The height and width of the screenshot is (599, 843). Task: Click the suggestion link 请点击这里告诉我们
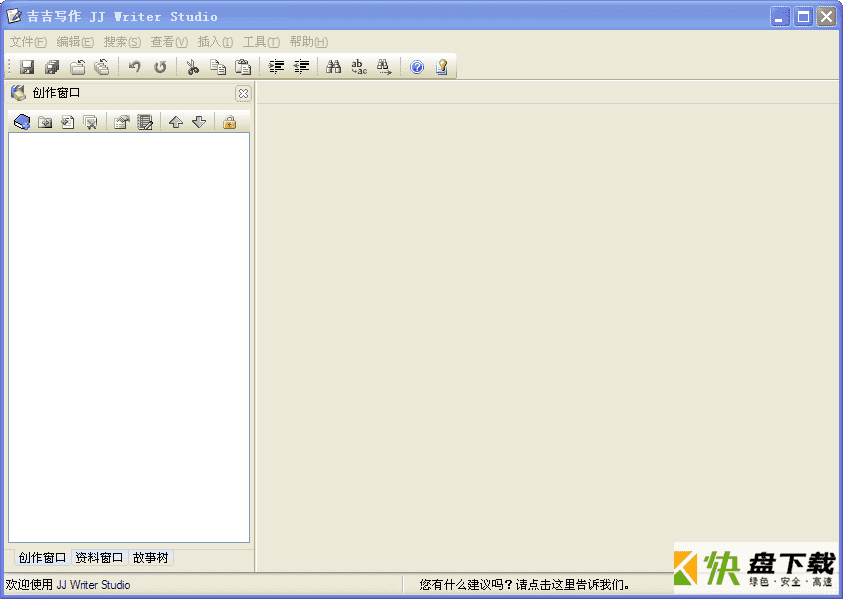click(x=573, y=584)
